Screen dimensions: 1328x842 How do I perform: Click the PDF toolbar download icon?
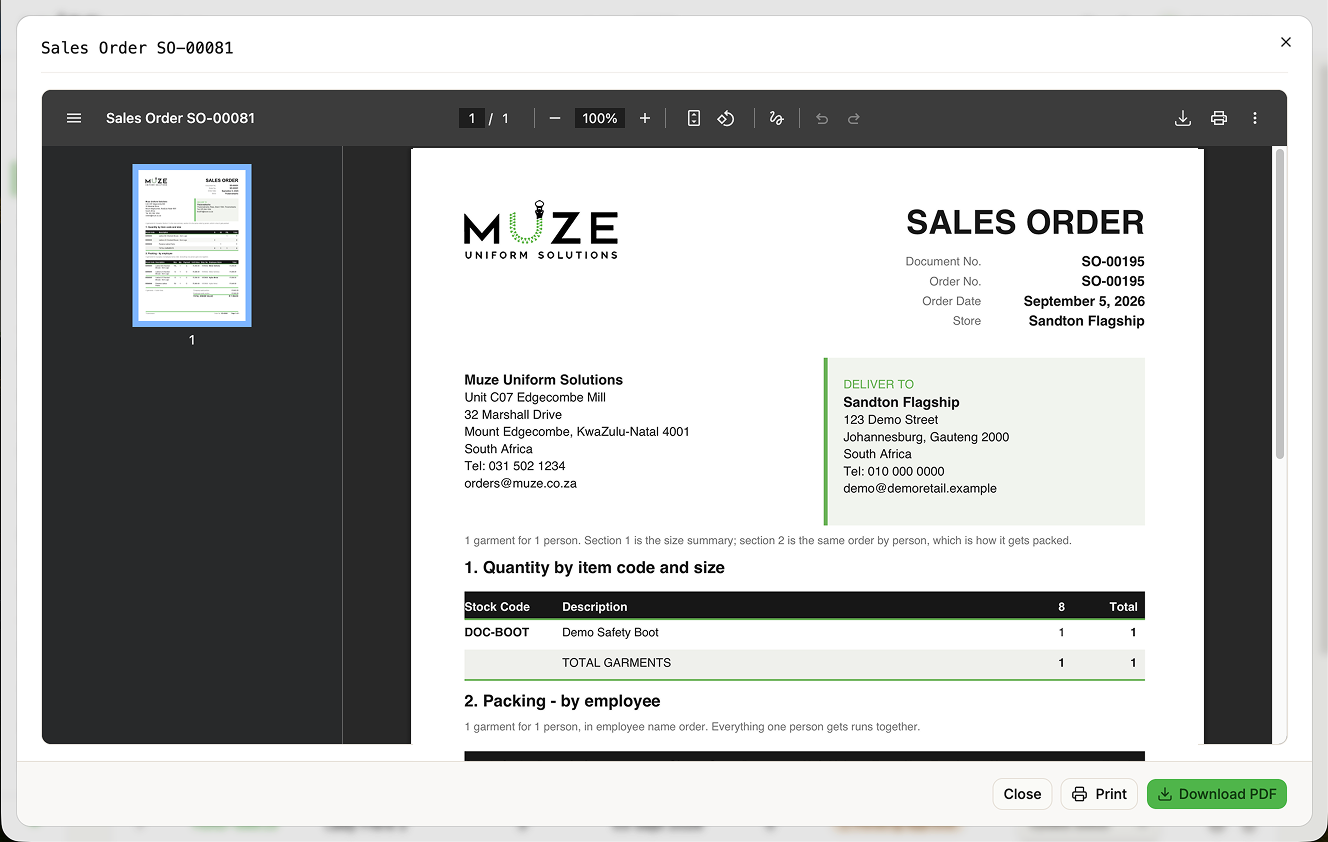[x=1183, y=118]
